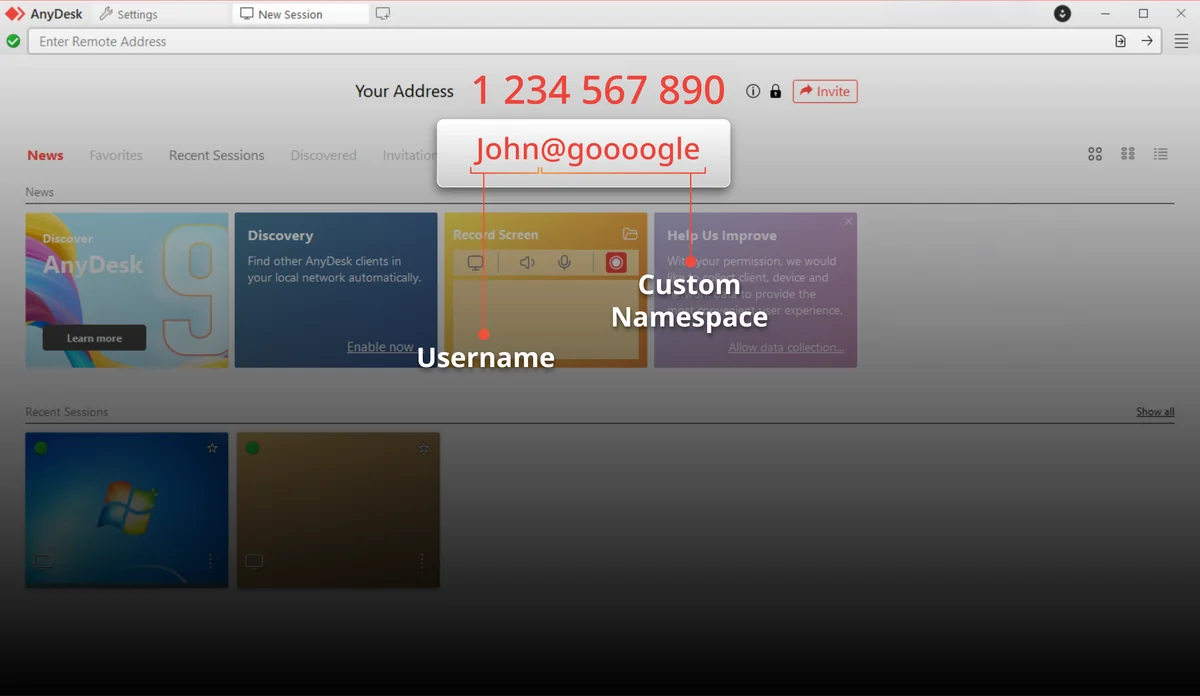Click the green online dot on the Windows 7 session
Viewport: 1200px width, 696px height.
41,448
